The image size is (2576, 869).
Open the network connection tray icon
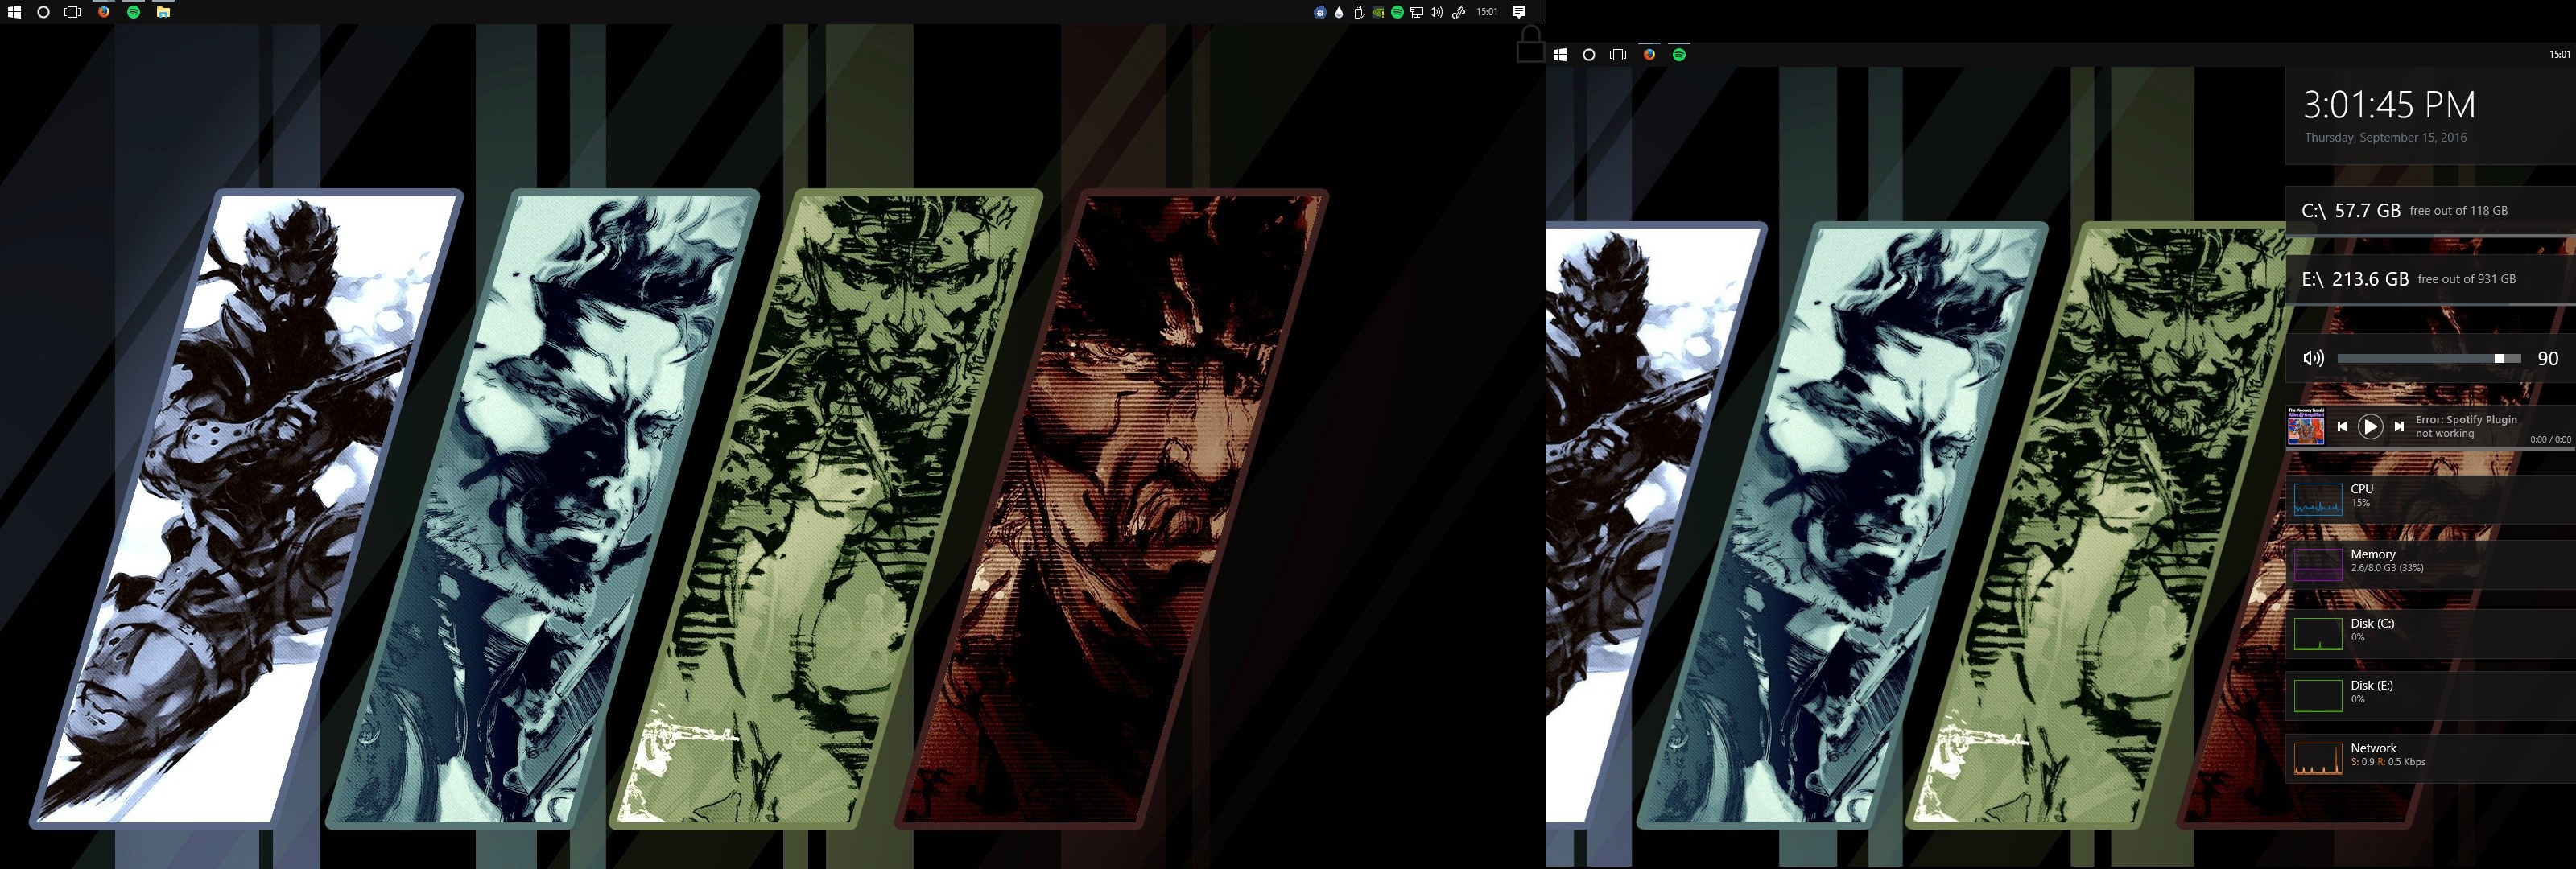pyautogui.click(x=1416, y=12)
